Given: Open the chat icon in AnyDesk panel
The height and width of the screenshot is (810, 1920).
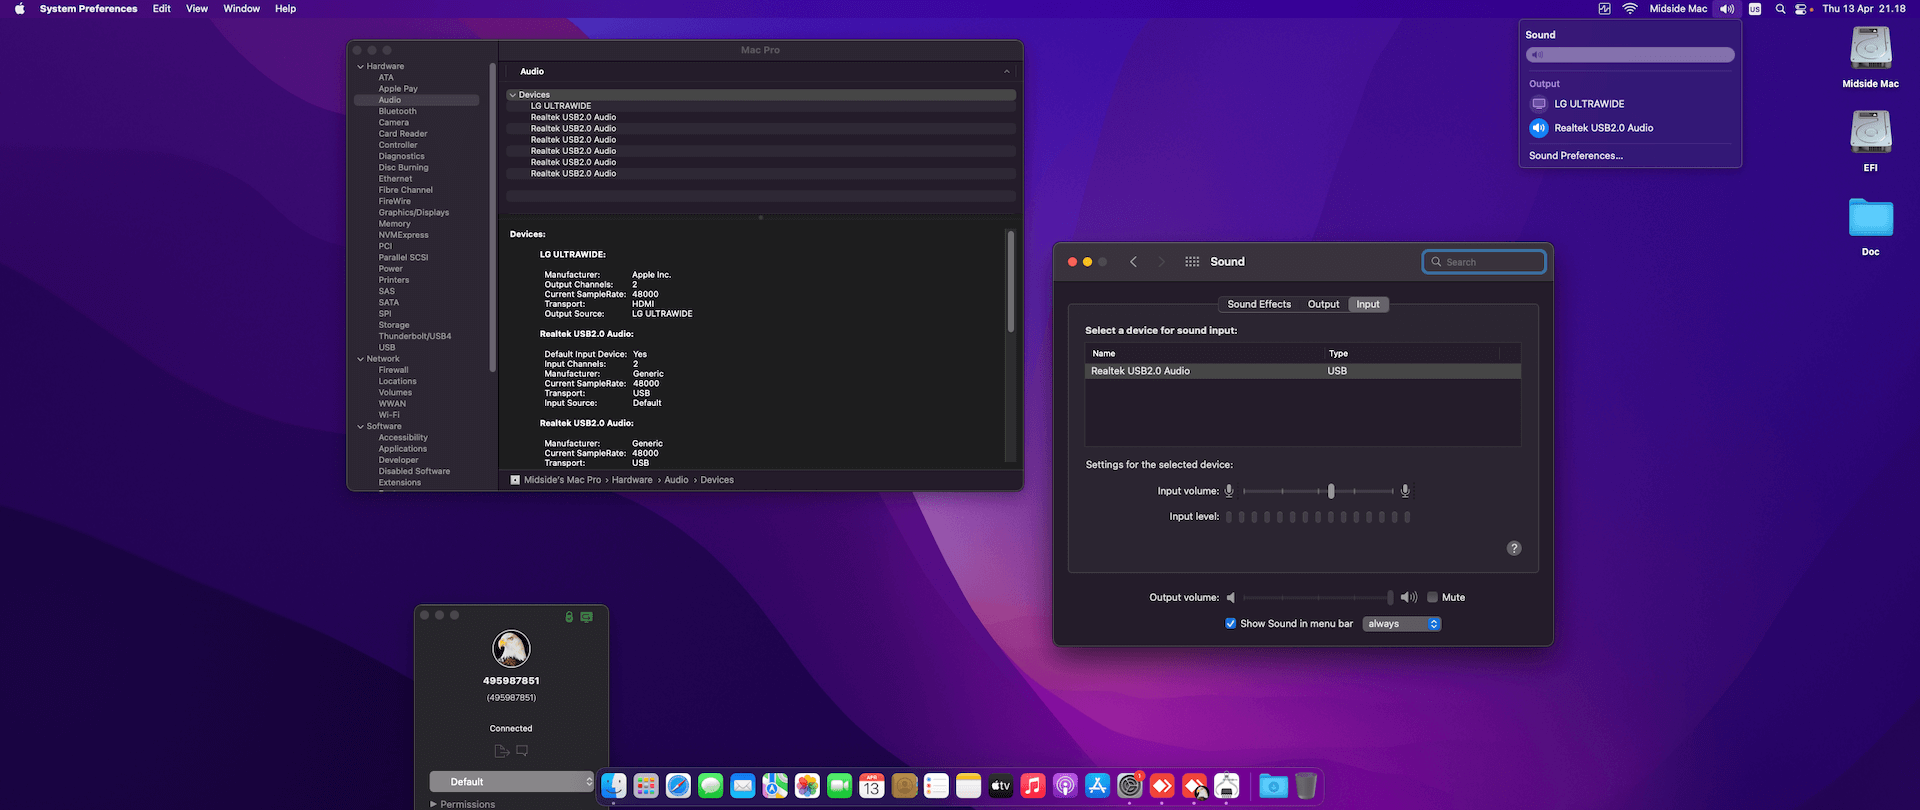Looking at the screenshot, I should pyautogui.click(x=522, y=751).
